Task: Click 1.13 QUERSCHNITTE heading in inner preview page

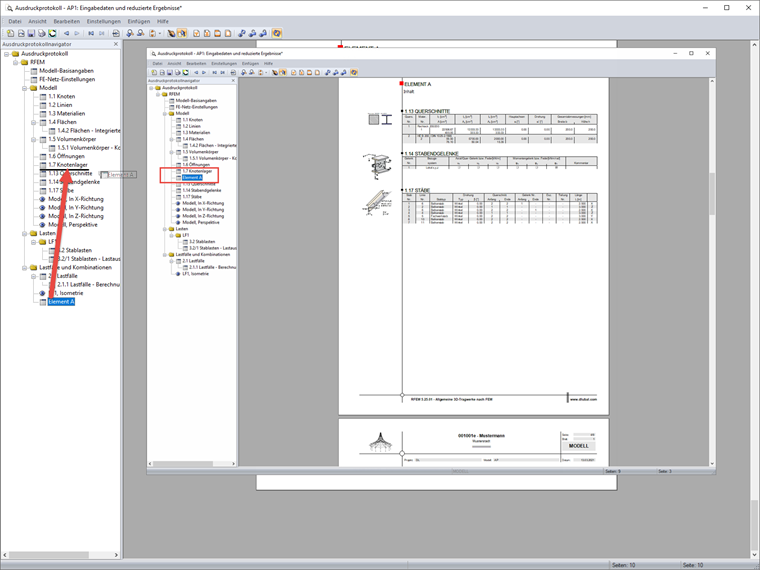Action: click(427, 111)
